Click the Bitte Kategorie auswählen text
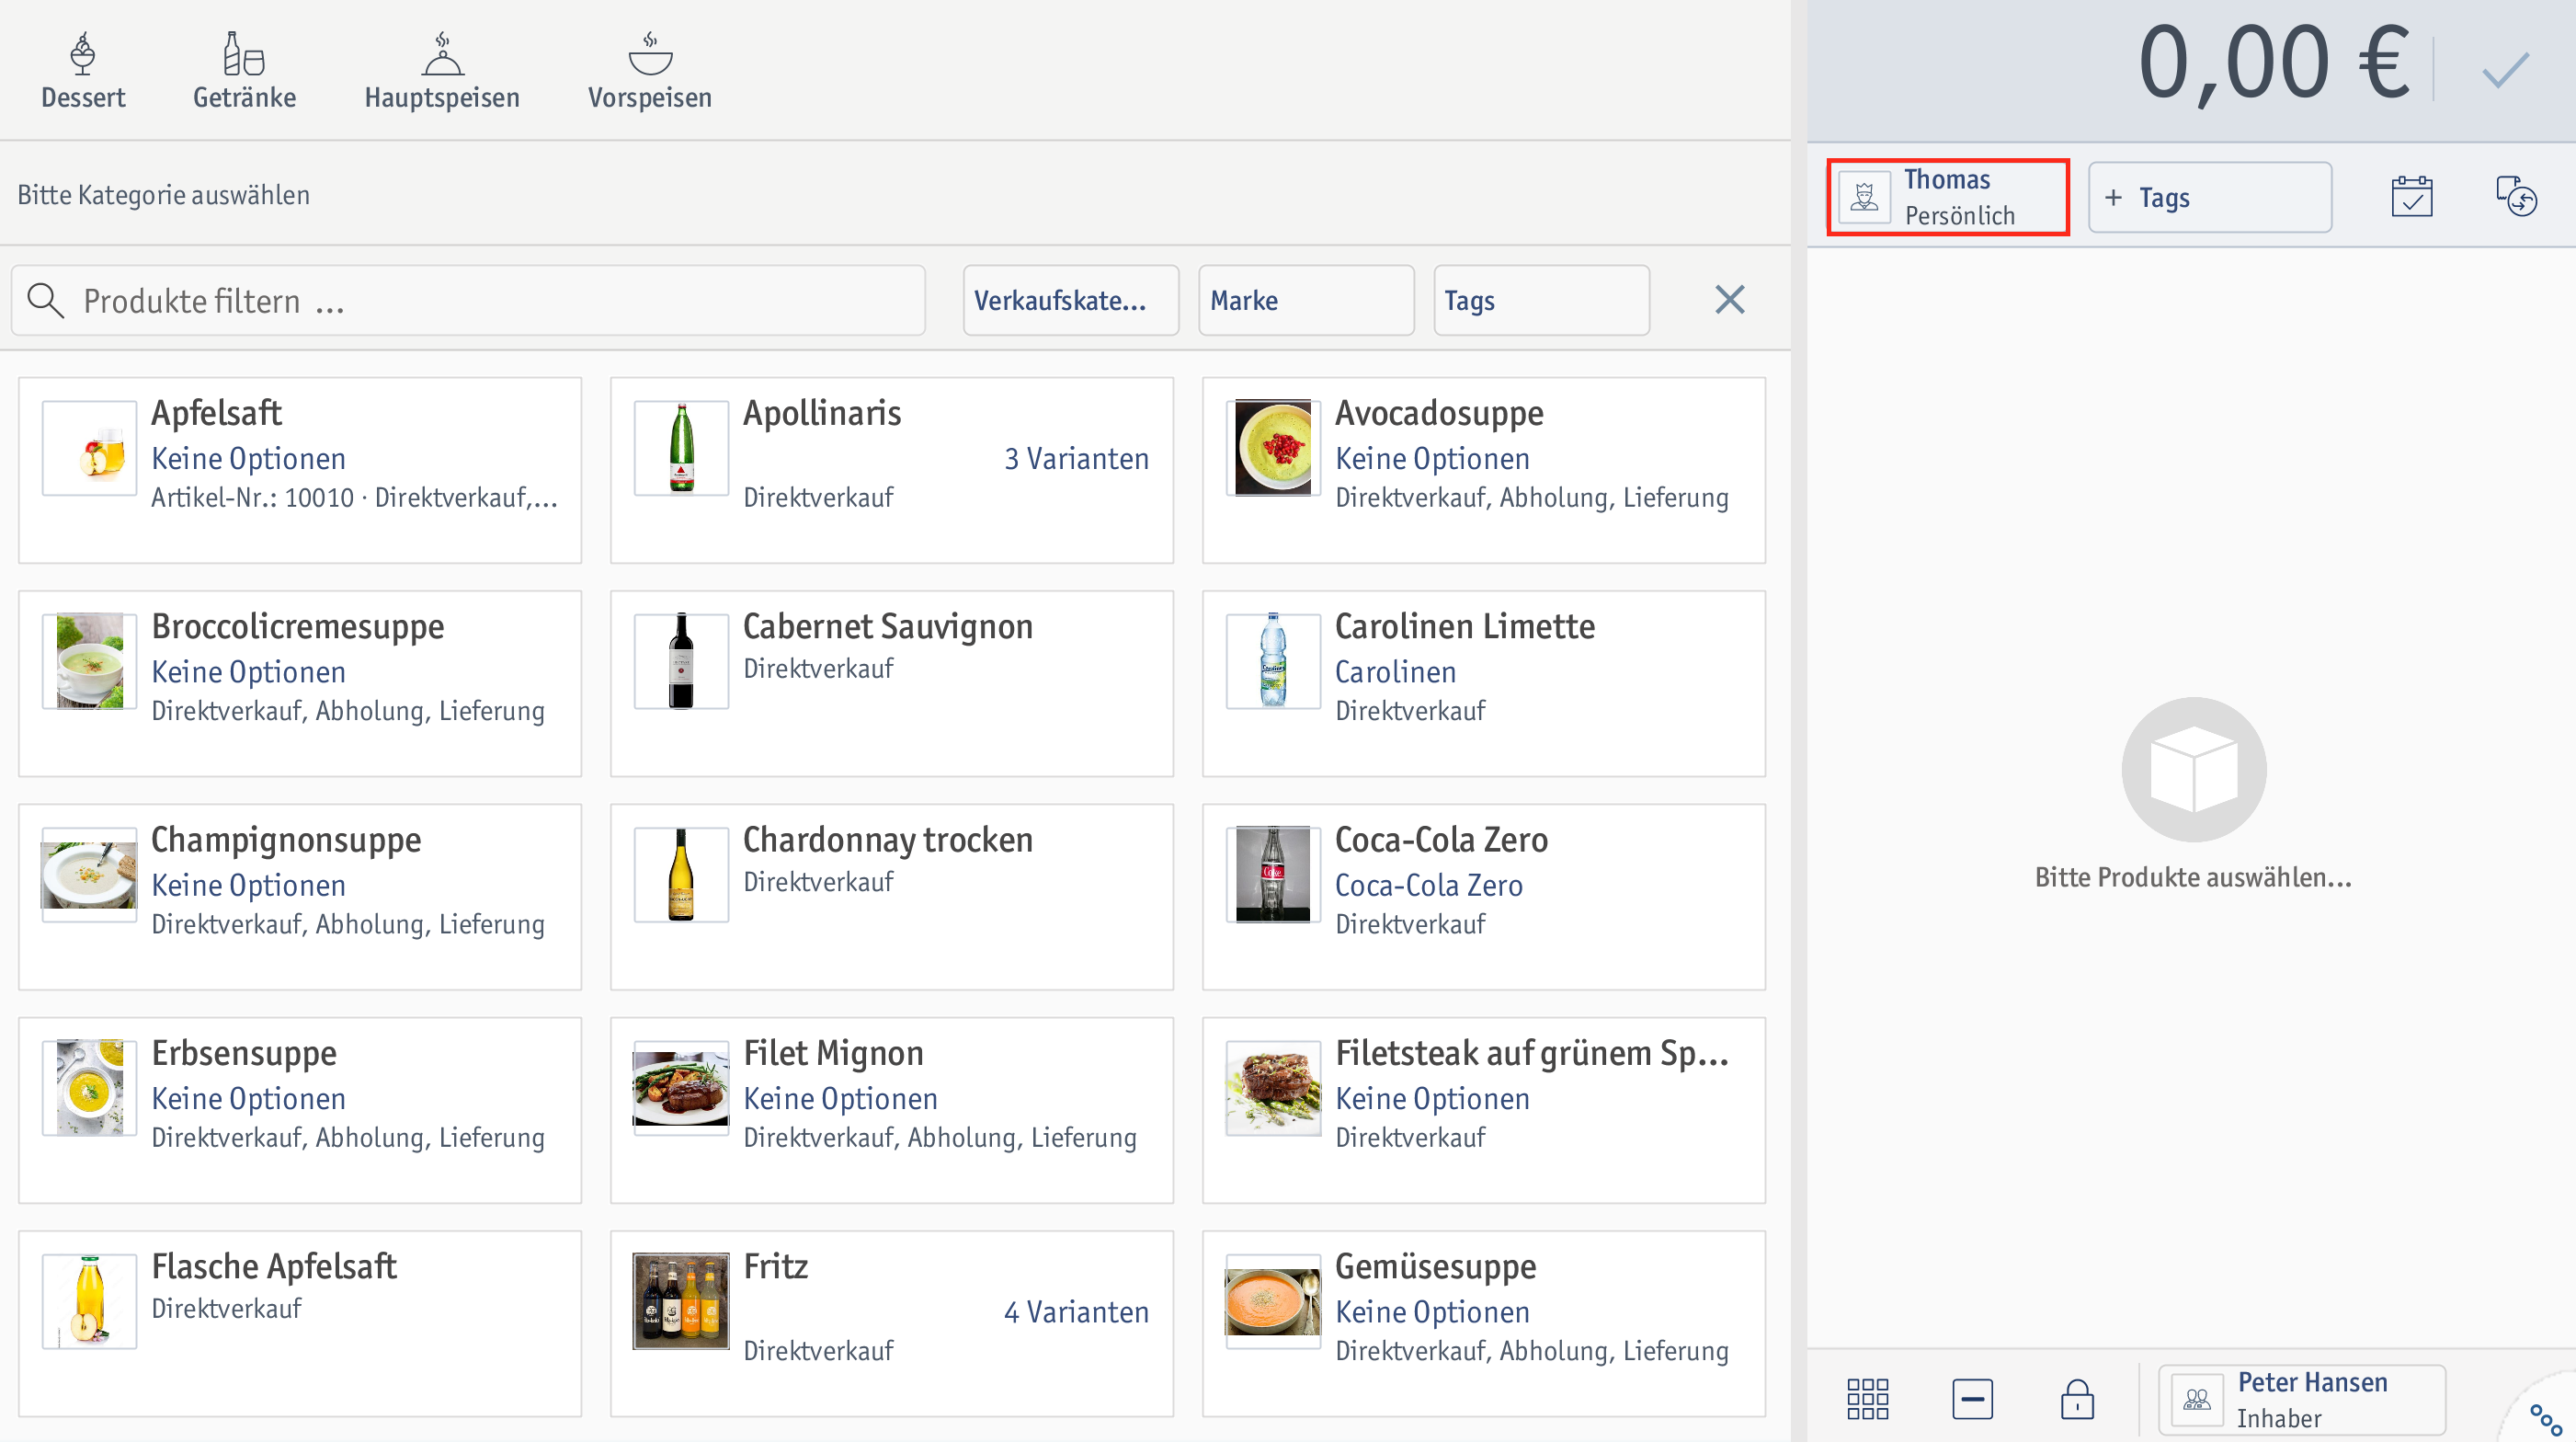This screenshot has height=1442, width=2576. tap(163, 195)
